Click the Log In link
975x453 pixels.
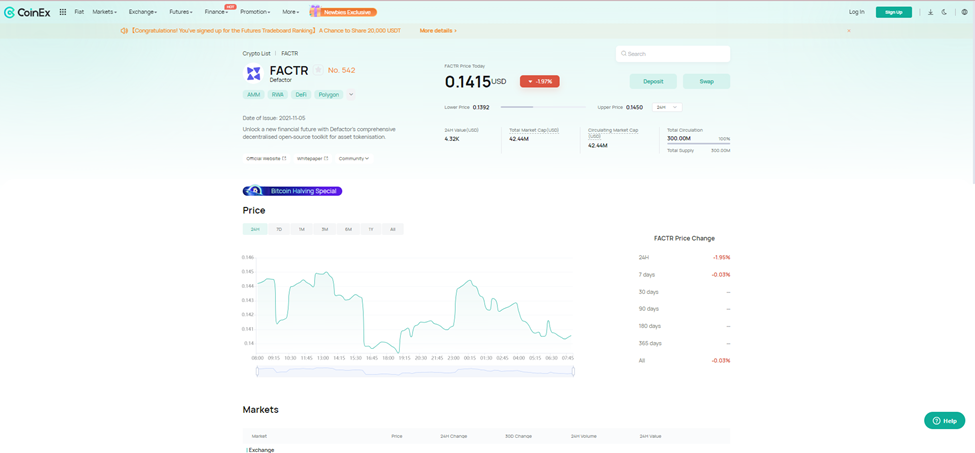click(856, 12)
